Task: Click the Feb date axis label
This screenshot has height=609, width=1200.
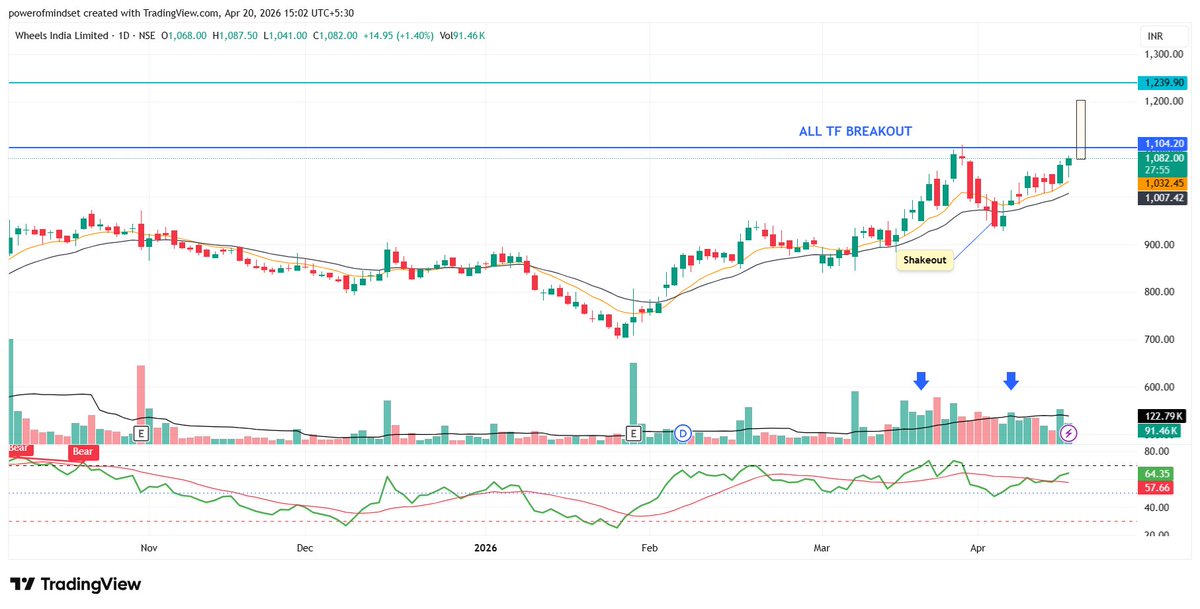Action: pyautogui.click(x=649, y=548)
